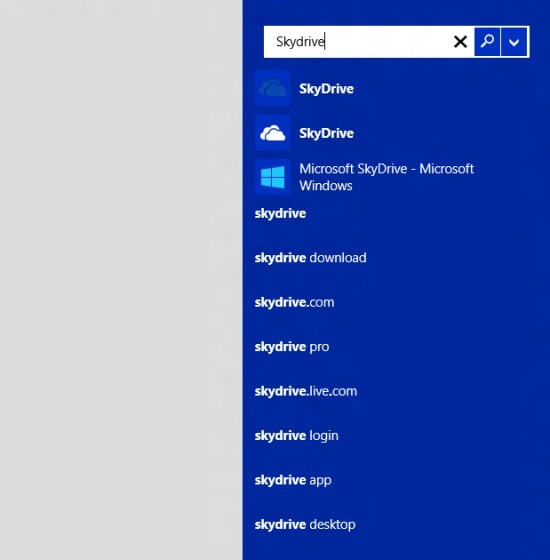Choose the 'skydrive login' suggestion
This screenshot has width=550, height=560.
click(x=296, y=436)
